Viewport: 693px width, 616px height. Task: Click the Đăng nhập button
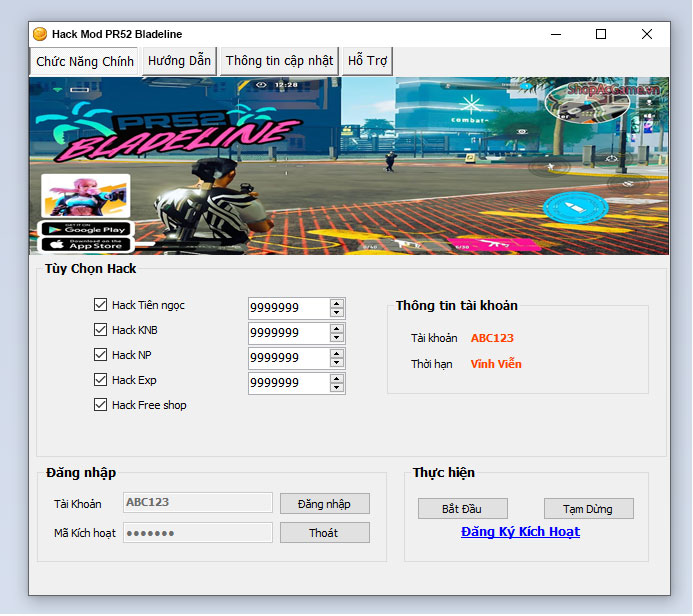click(325, 504)
